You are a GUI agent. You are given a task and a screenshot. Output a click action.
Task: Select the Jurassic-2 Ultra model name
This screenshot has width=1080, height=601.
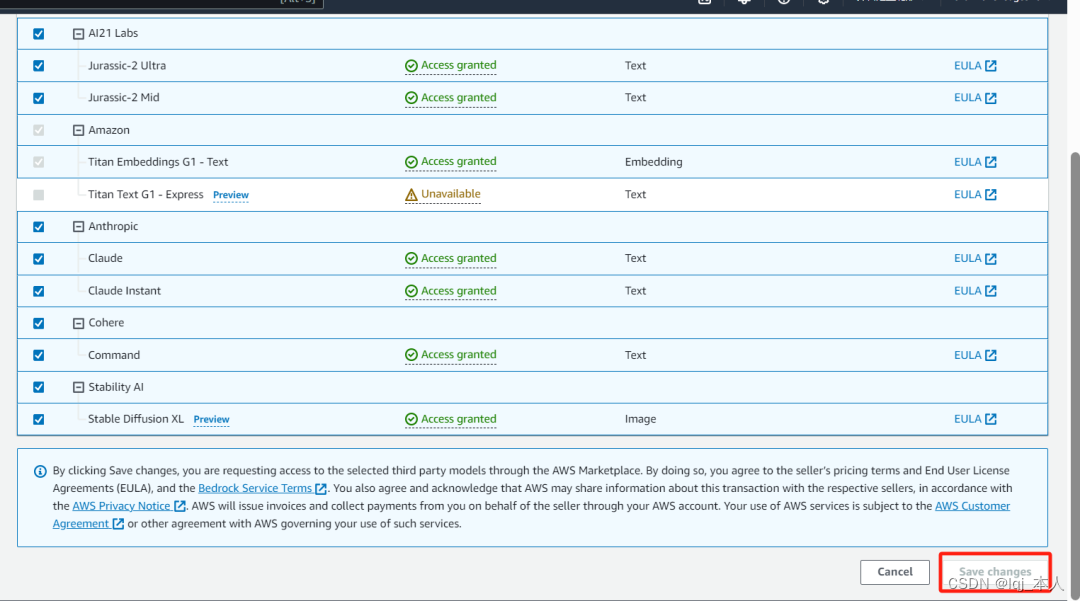click(x=127, y=65)
